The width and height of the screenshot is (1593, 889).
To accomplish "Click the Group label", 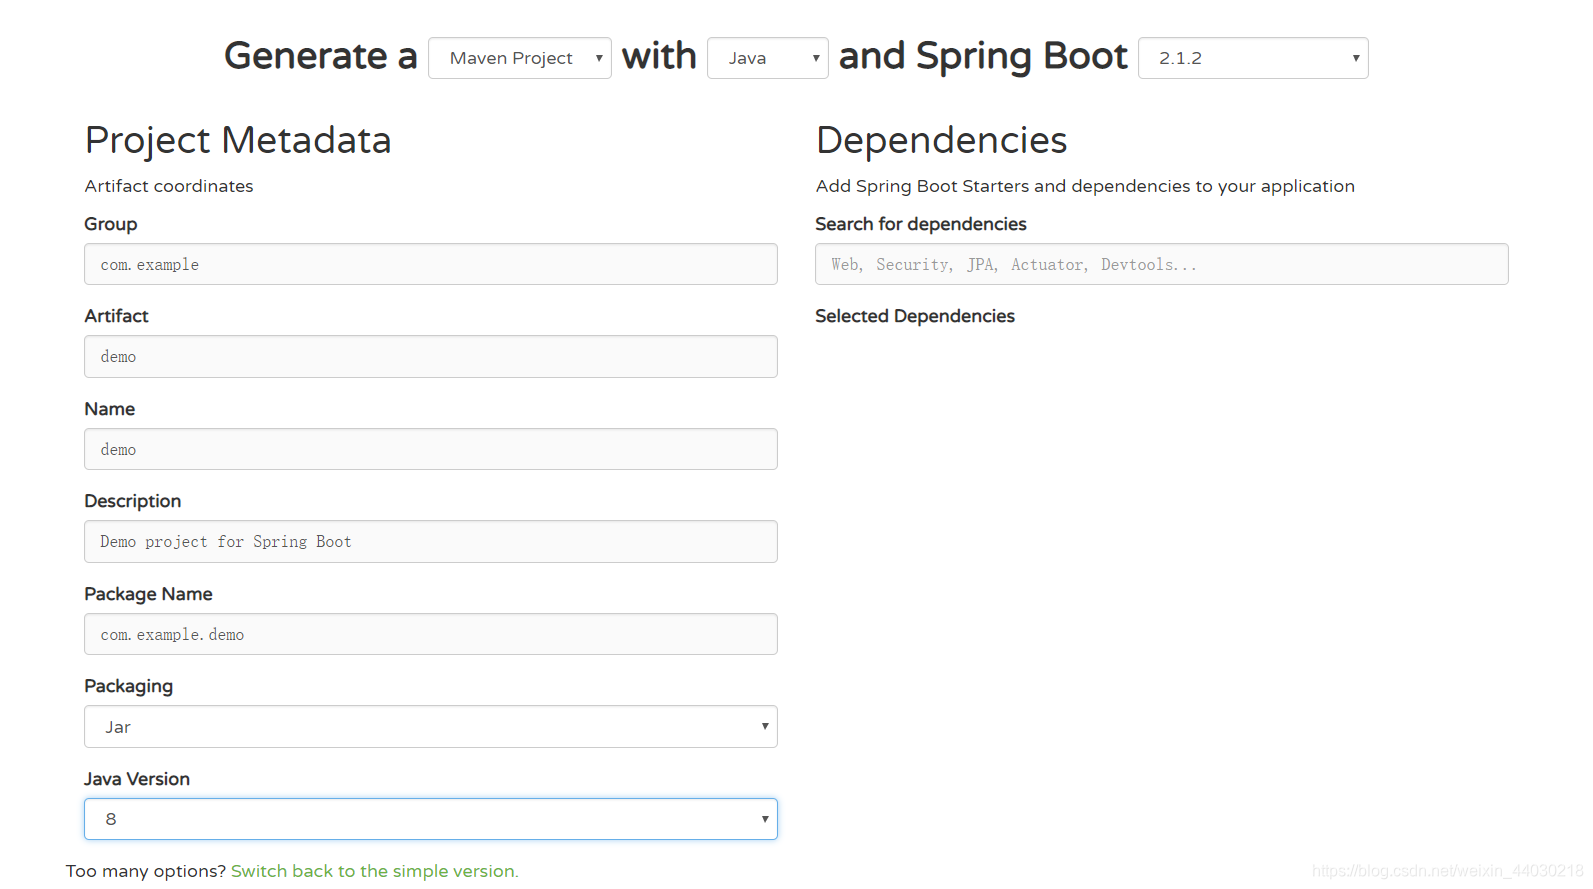I will 111,224.
